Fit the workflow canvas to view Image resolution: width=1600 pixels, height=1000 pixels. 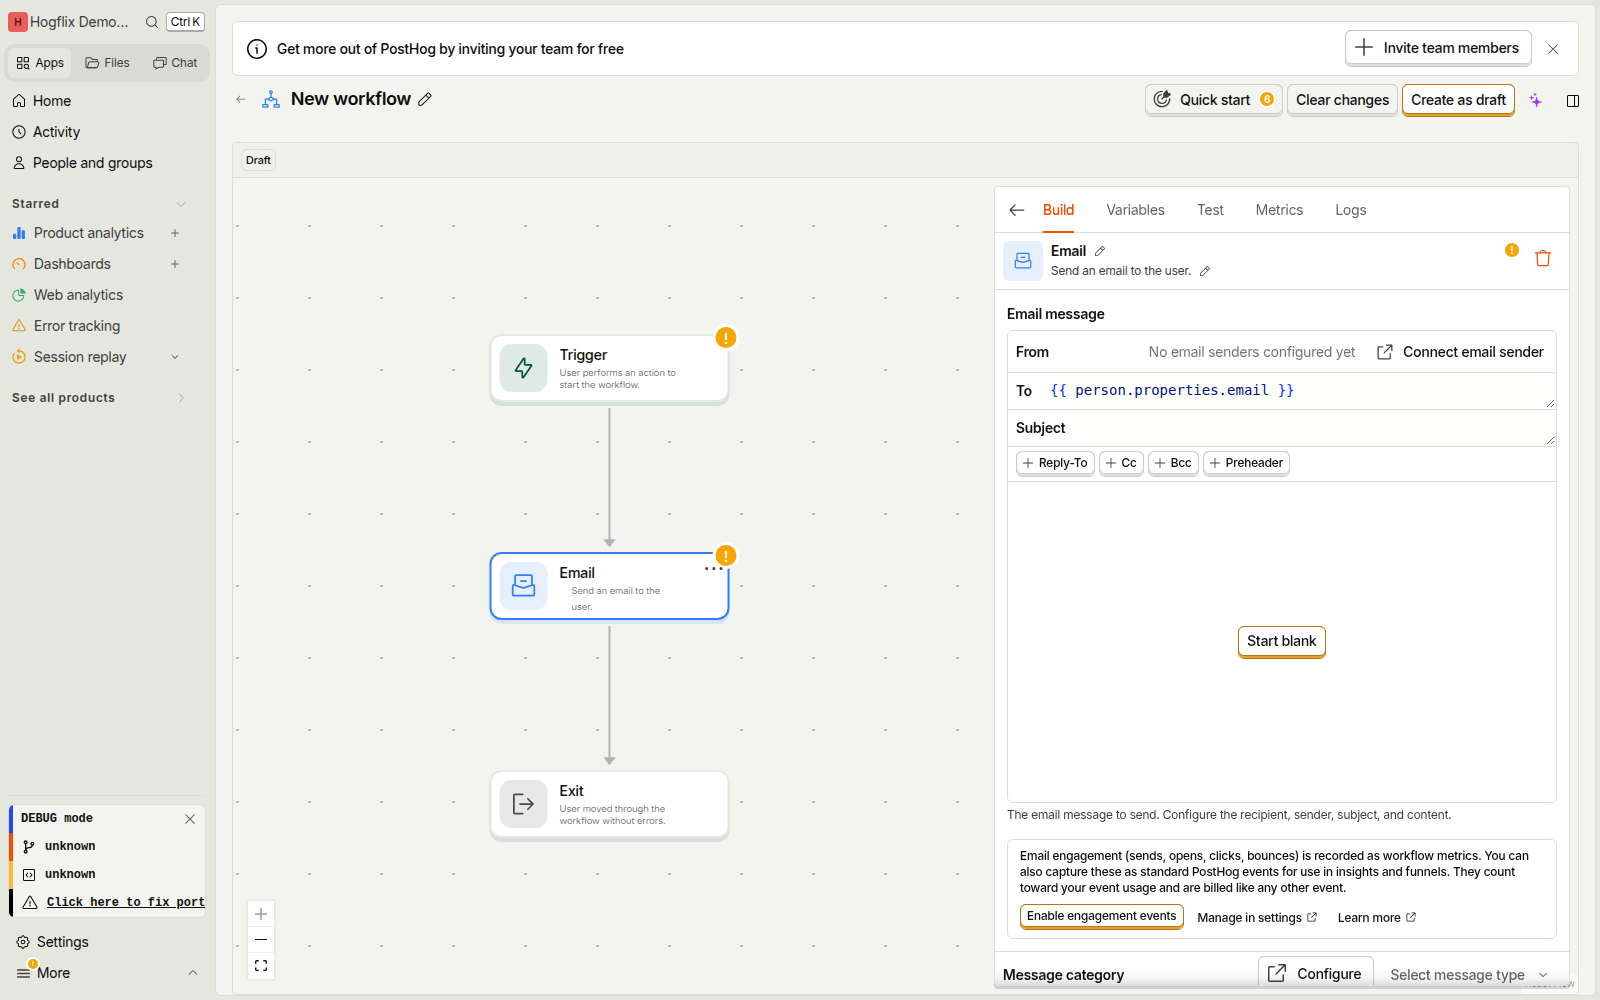click(x=261, y=966)
